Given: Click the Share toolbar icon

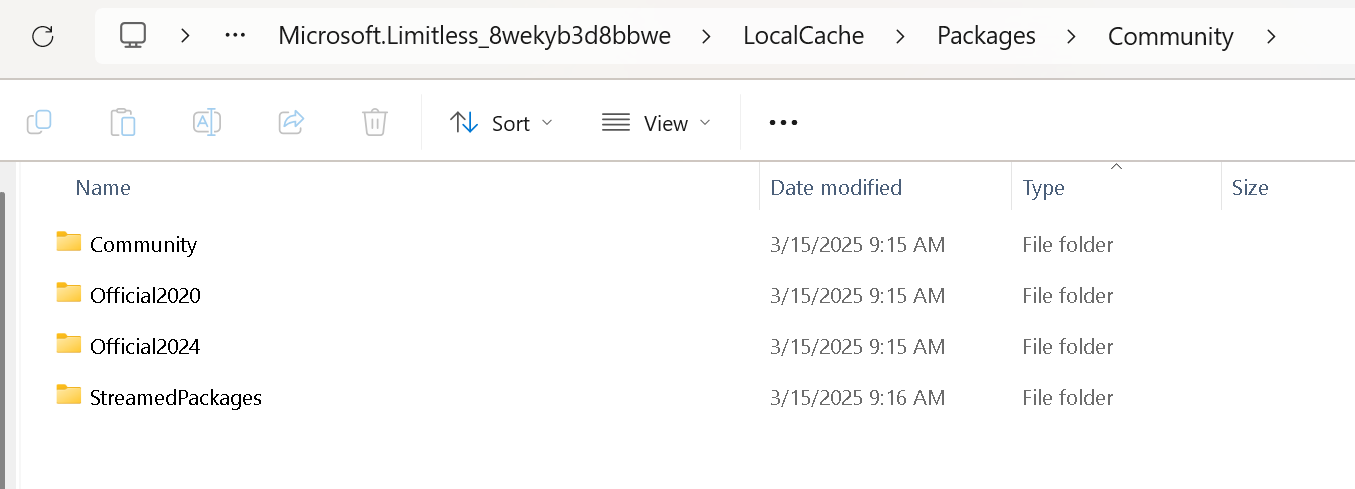Looking at the screenshot, I should (291, 122).
